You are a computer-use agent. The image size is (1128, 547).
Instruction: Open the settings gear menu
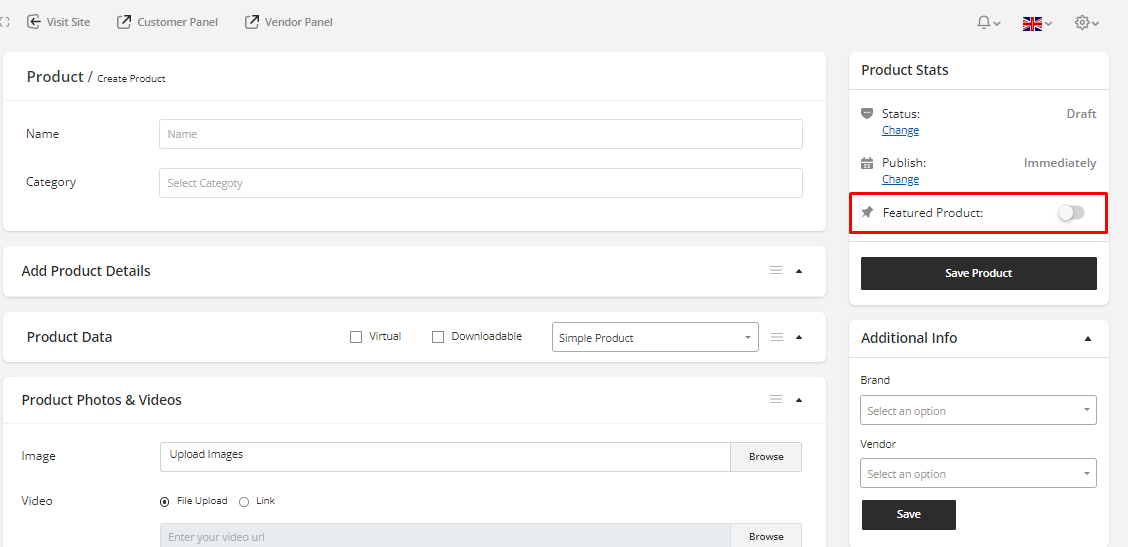click(1085, 23)
